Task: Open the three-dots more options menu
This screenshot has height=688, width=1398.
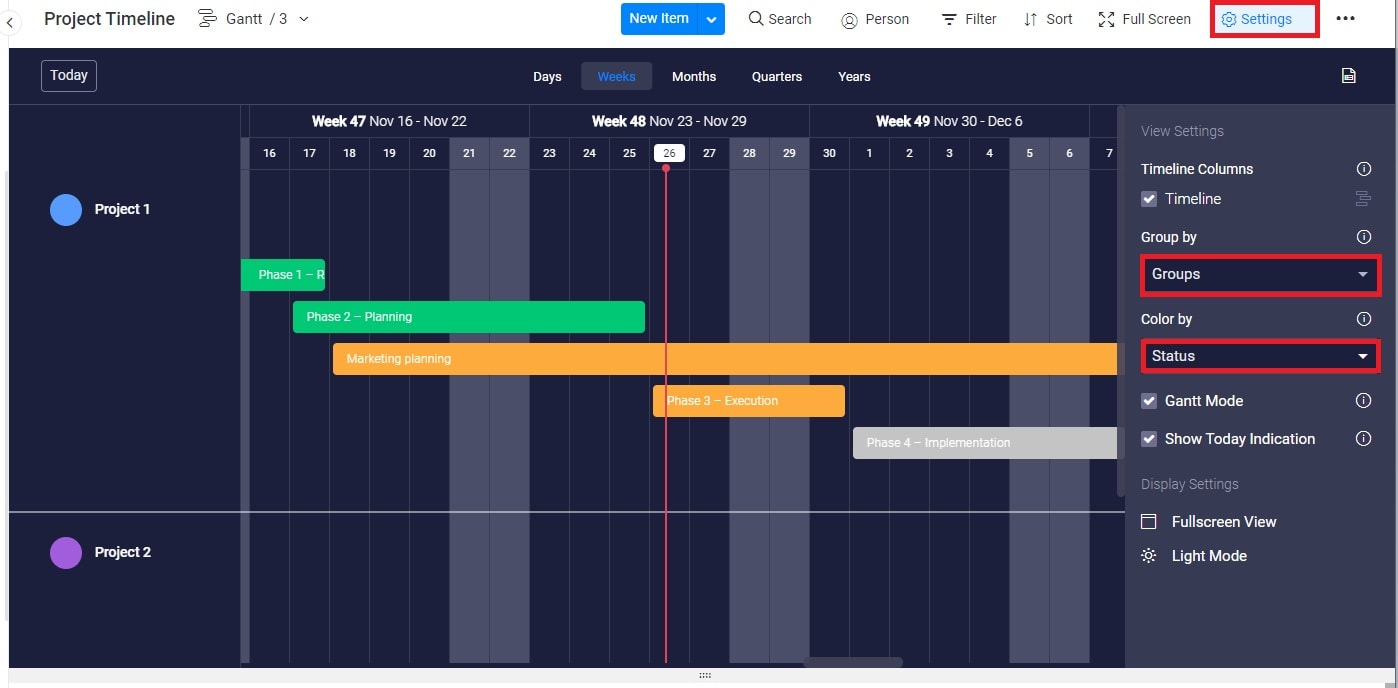Action: click(x=1345, y=19)
